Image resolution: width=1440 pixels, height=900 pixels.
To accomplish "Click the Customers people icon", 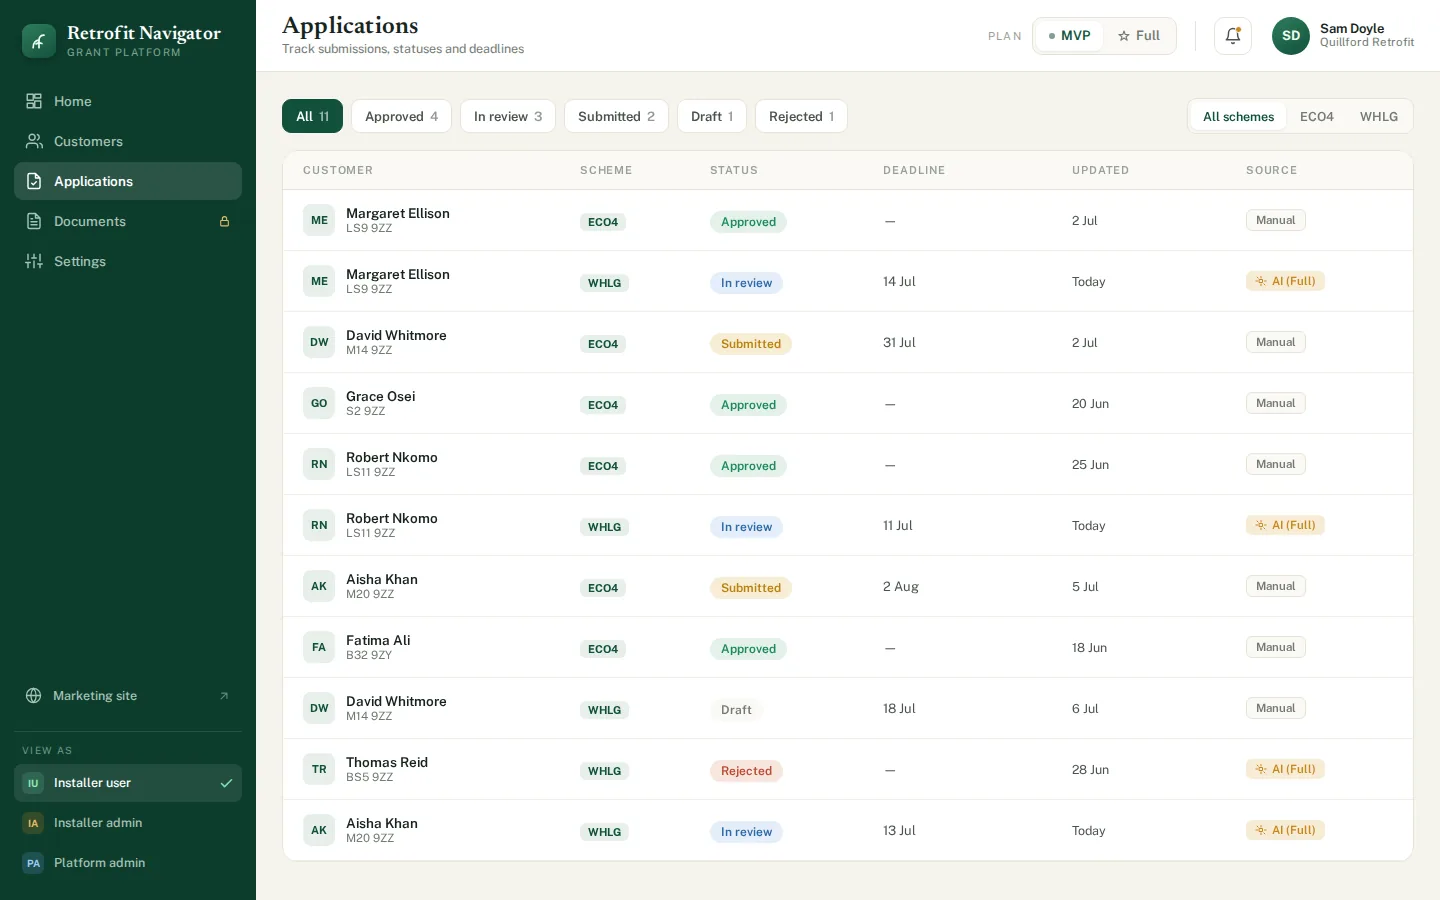I will coord(34,141).
